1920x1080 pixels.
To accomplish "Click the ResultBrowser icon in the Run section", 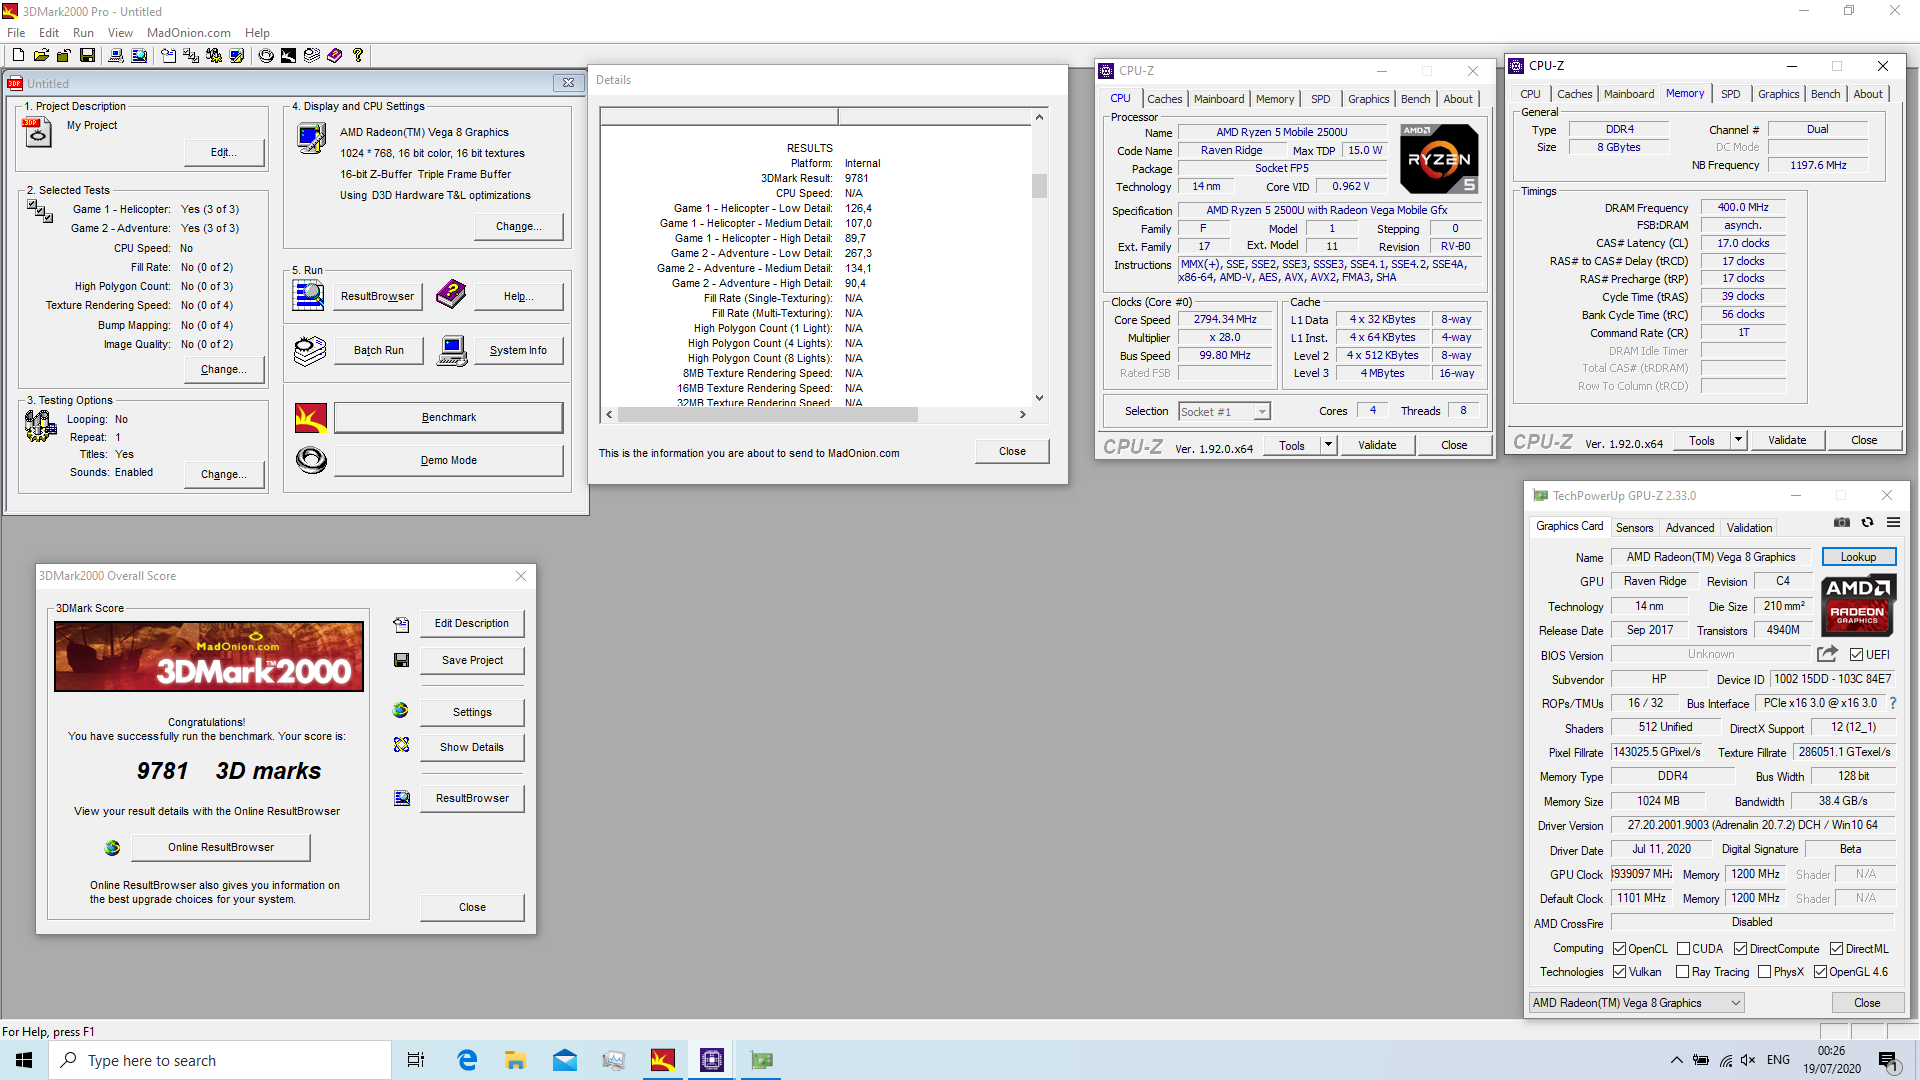I will (x=308, y=295).
